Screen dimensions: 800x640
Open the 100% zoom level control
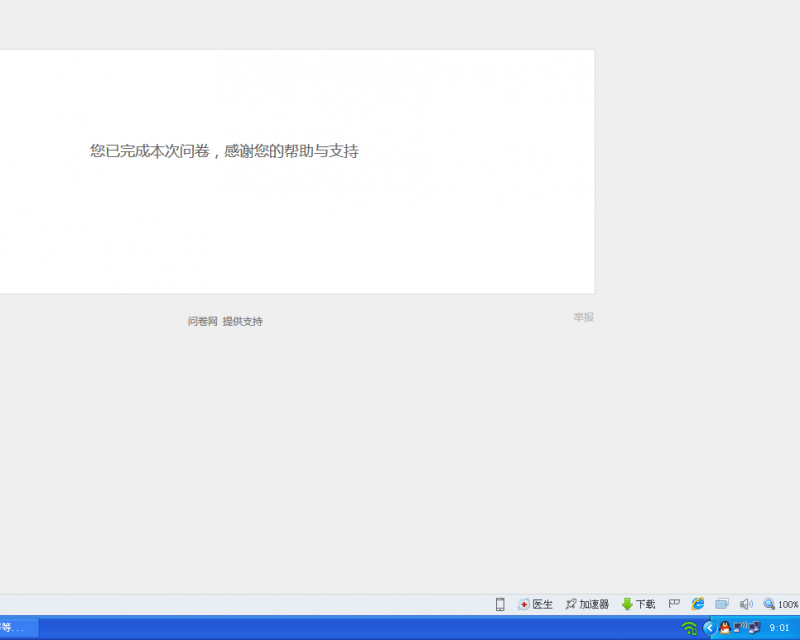coord(781,604)
